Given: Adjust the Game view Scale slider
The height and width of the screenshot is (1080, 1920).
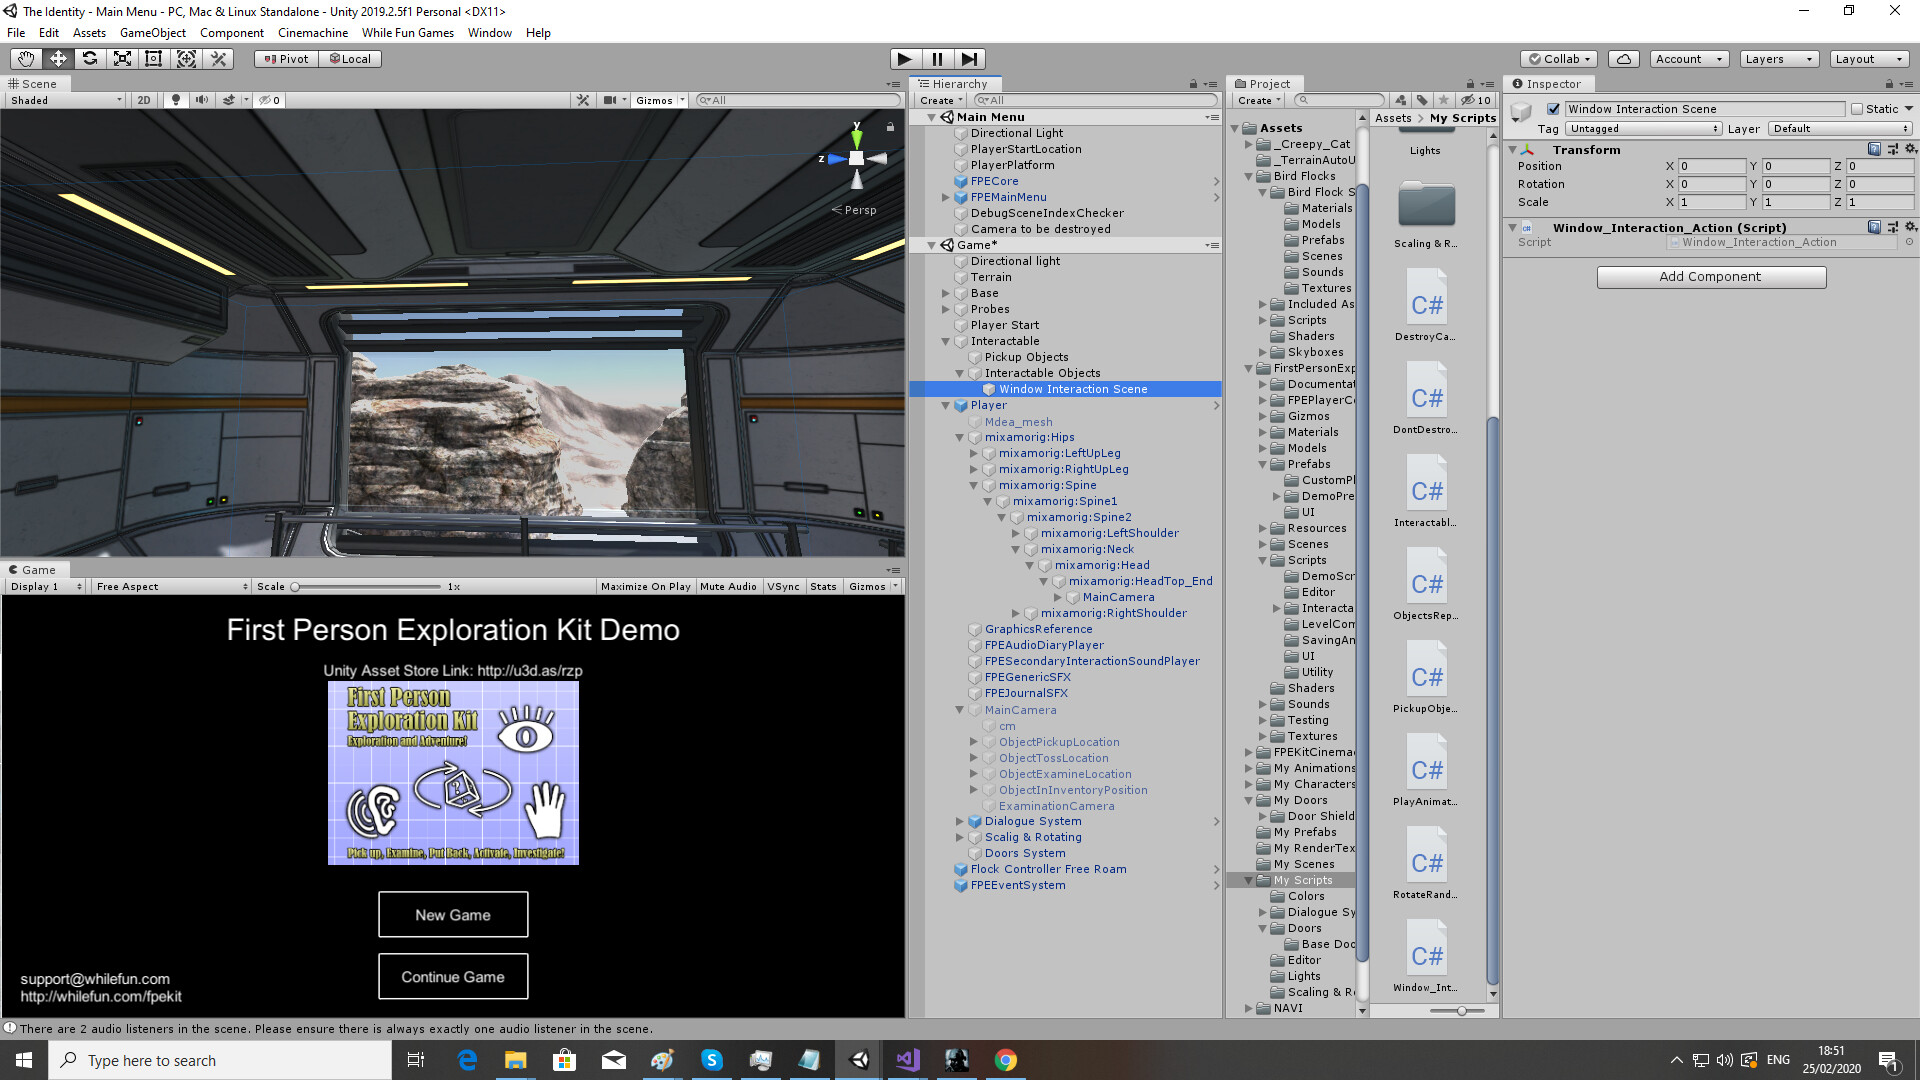Looking at the screenshot, I should [x=296, y=587].
